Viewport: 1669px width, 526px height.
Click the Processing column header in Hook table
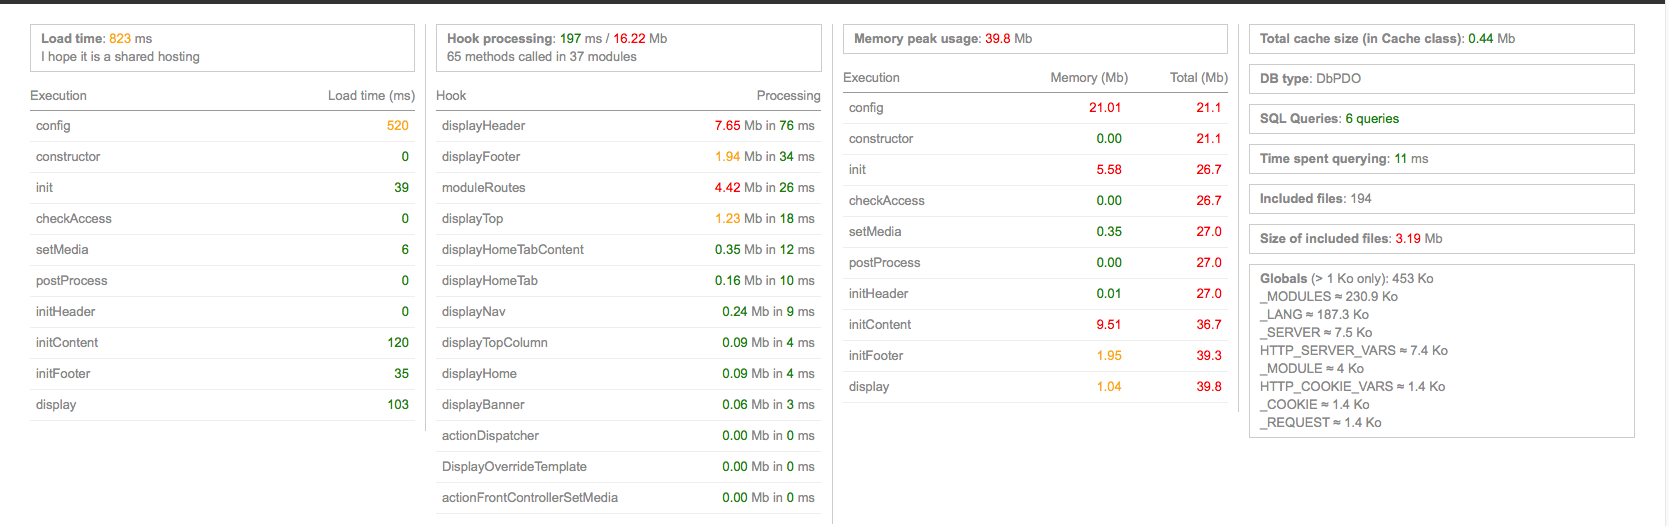pos(788,96)
